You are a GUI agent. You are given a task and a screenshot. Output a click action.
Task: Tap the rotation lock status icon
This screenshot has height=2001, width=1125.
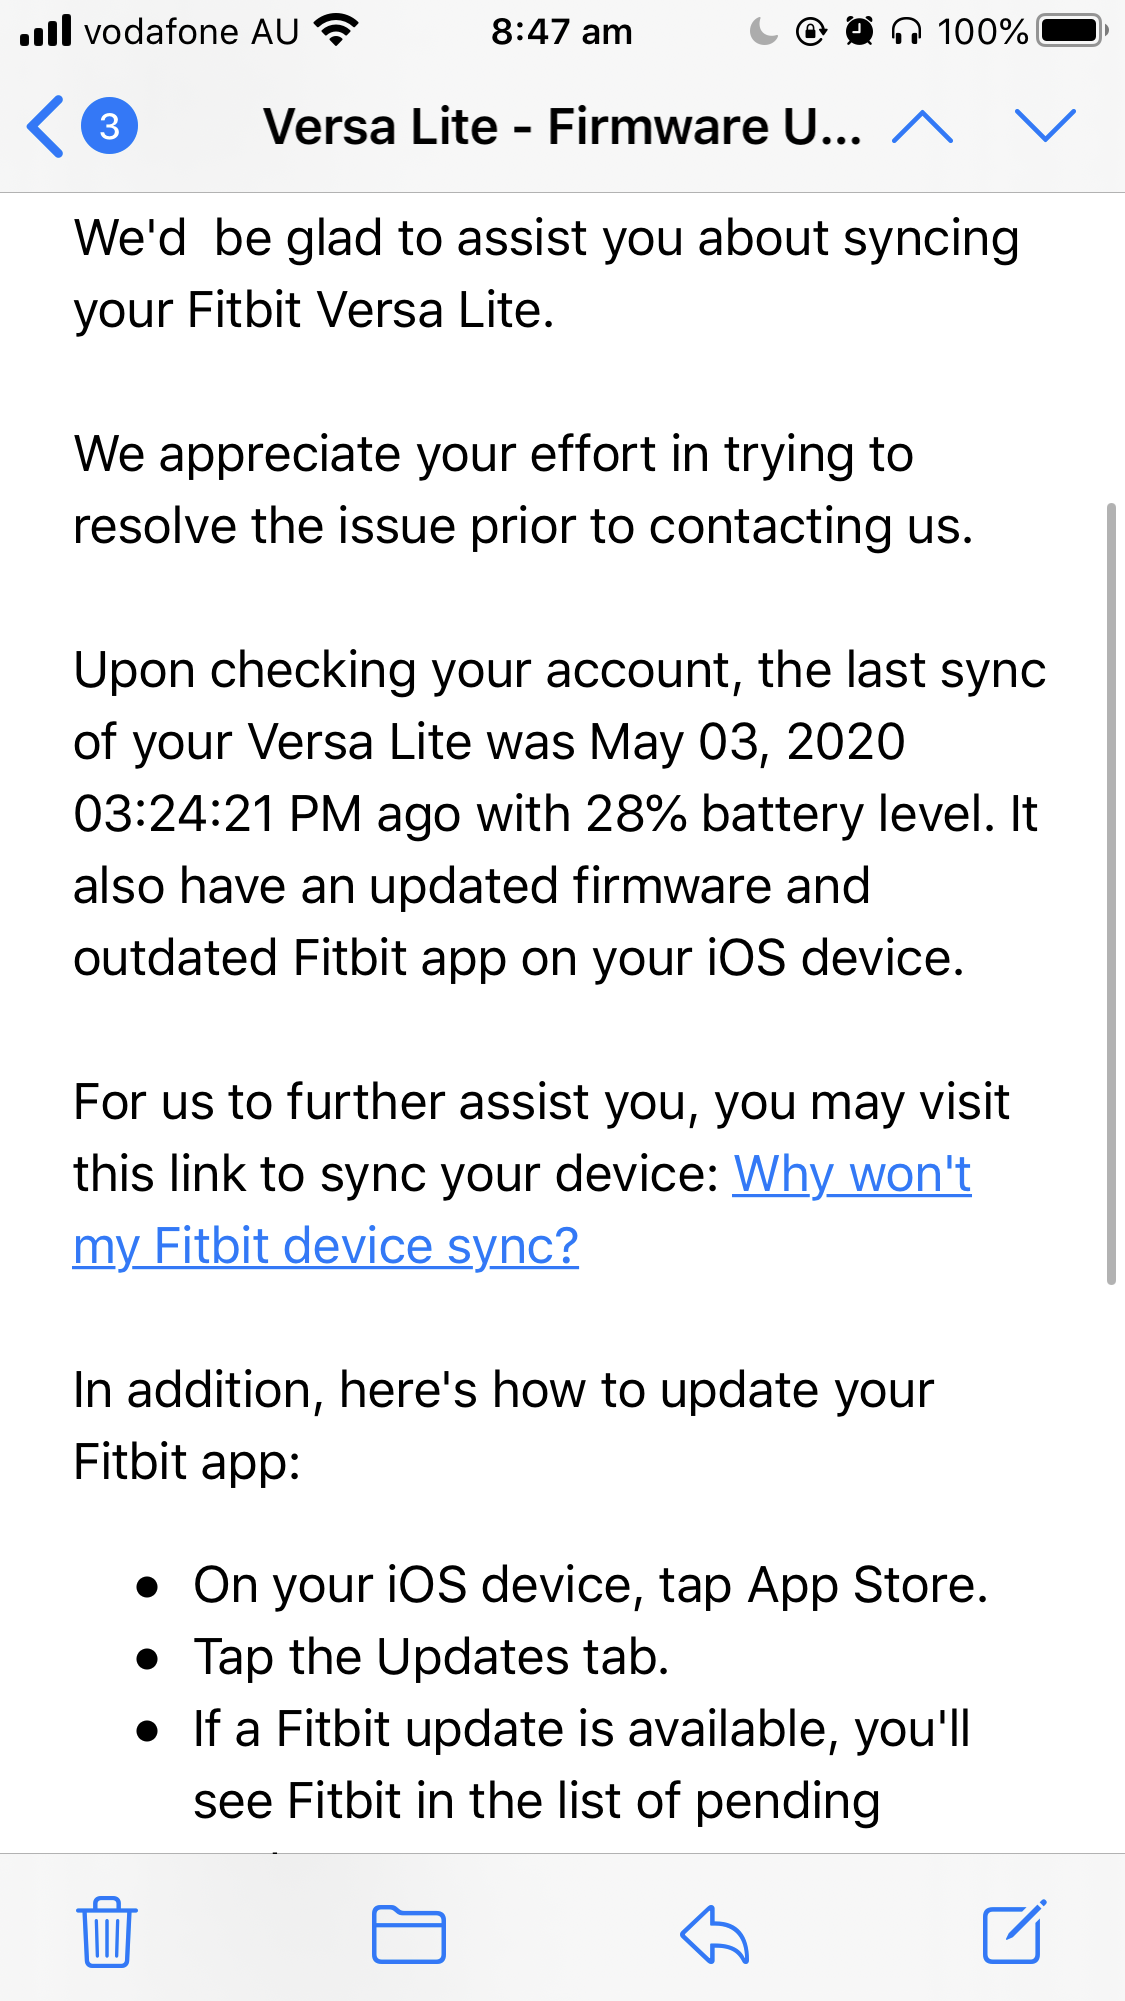tap(811, 32)
